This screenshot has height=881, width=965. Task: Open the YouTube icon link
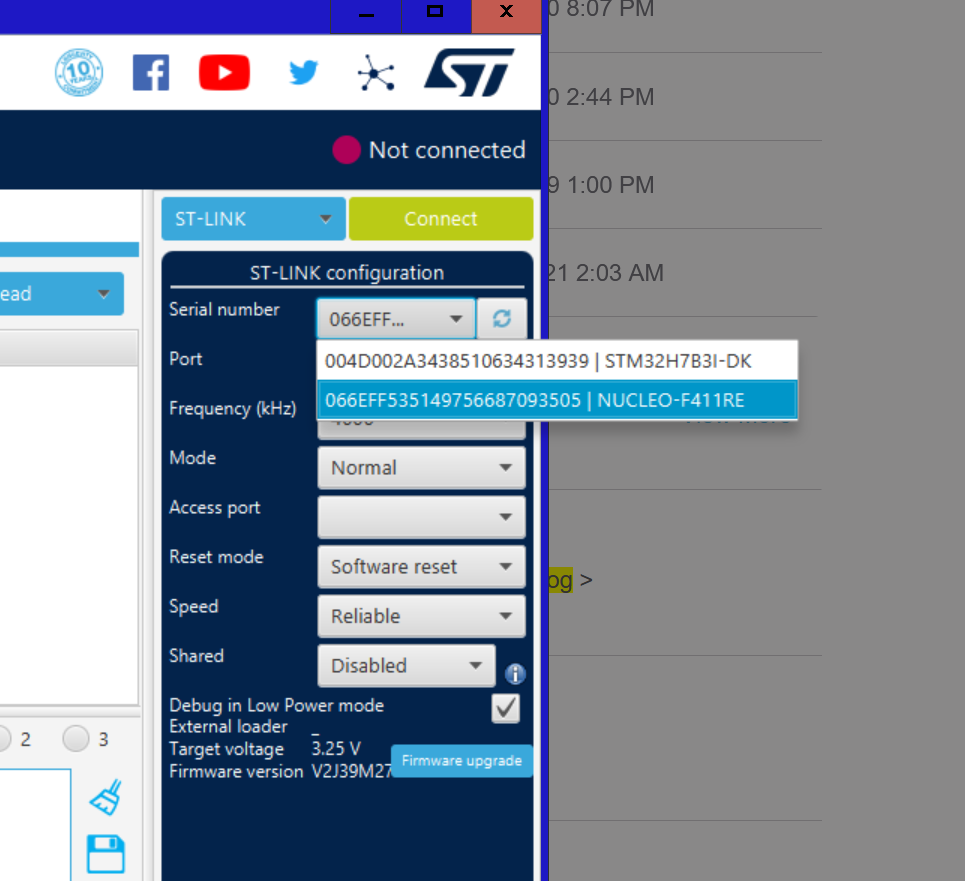tap(225, 73)
